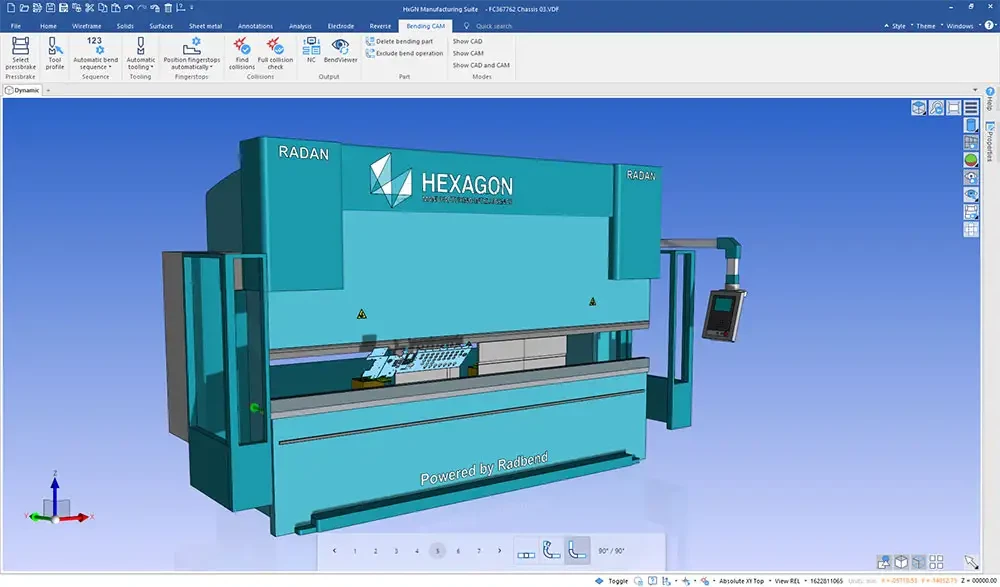1000x587 pixels.
Task: Start the Full collision check
Action: coord(276,53)
